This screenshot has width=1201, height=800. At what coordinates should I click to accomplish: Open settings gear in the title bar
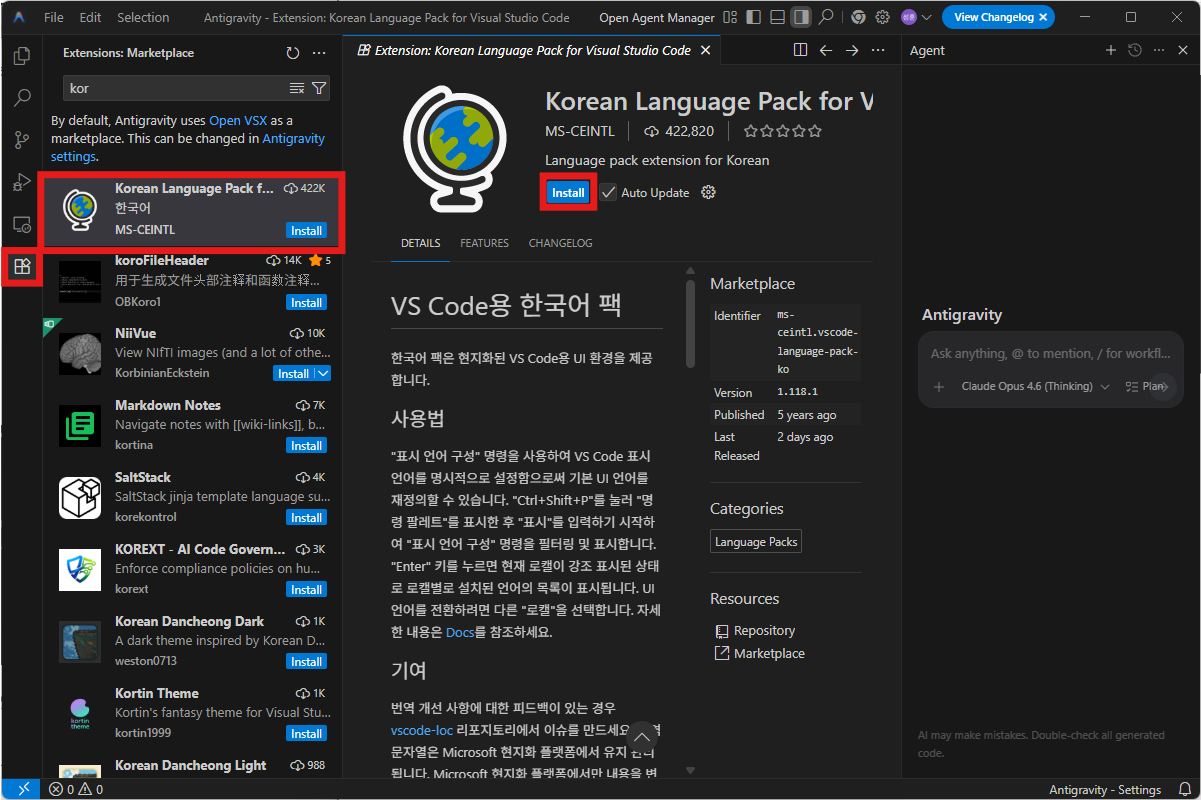click(x=883, y=18)
